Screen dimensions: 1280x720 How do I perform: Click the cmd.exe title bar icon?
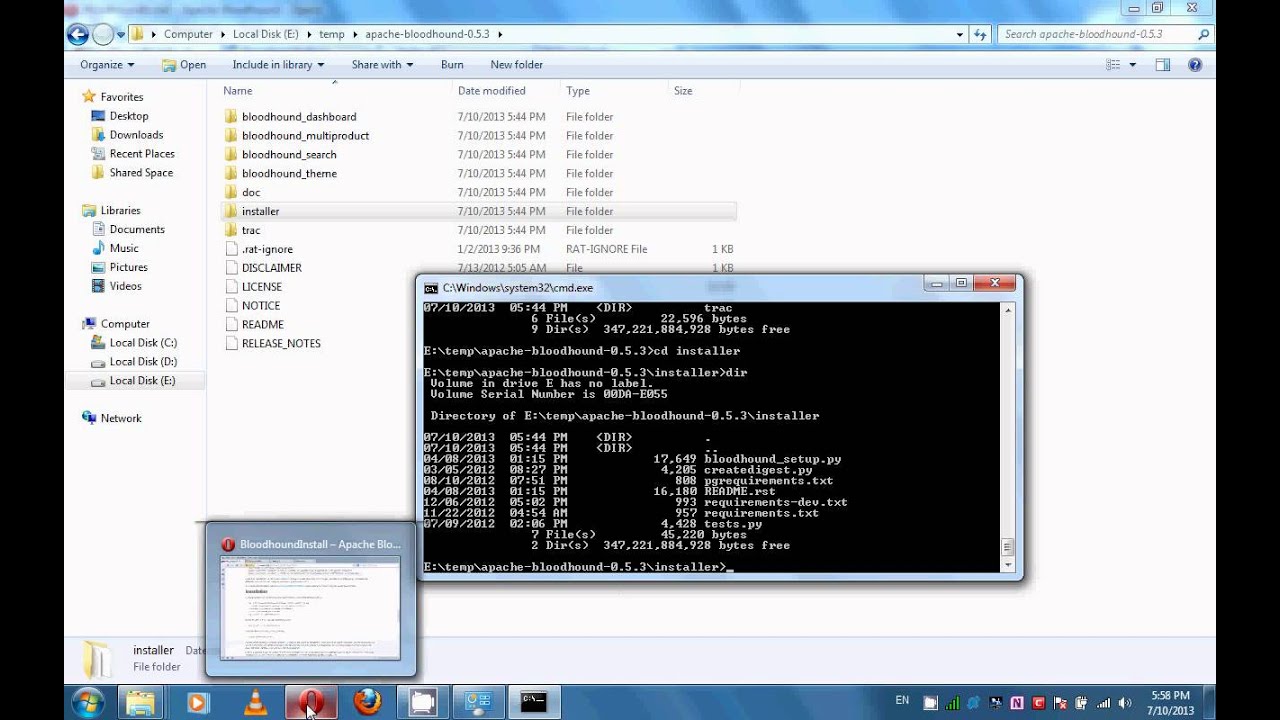[x=431, y=288]
